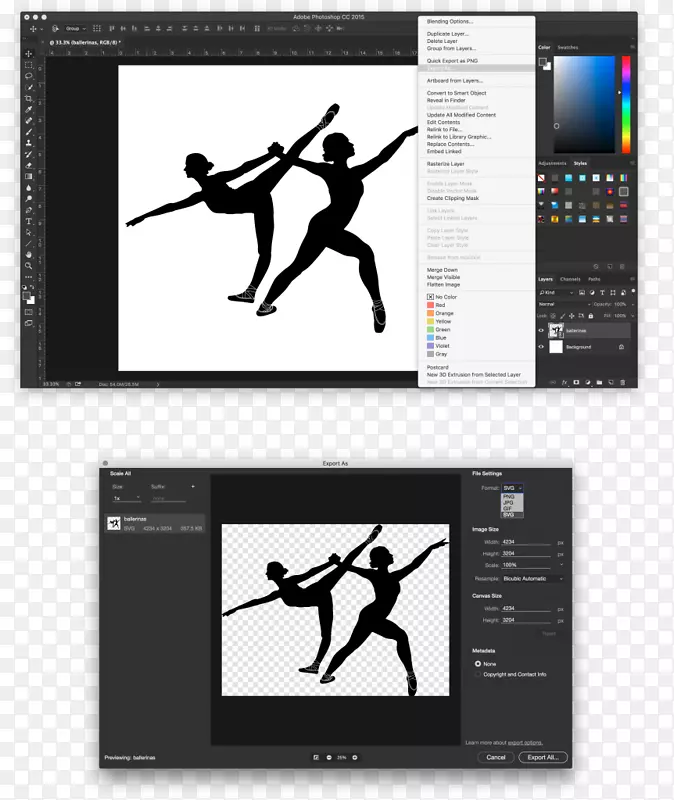Open the export options link

click(x=525, y=743)
